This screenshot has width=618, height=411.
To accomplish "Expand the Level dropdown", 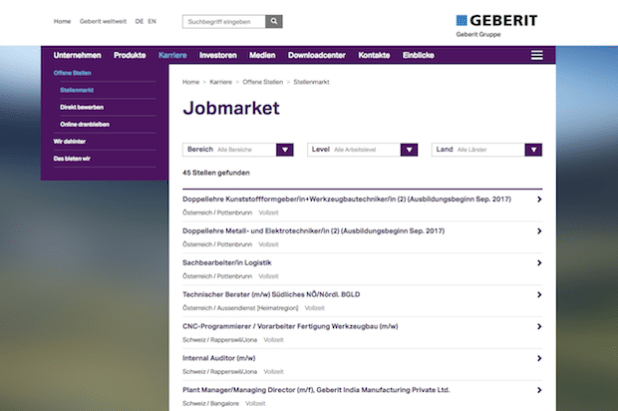I will tap(408, 149).
